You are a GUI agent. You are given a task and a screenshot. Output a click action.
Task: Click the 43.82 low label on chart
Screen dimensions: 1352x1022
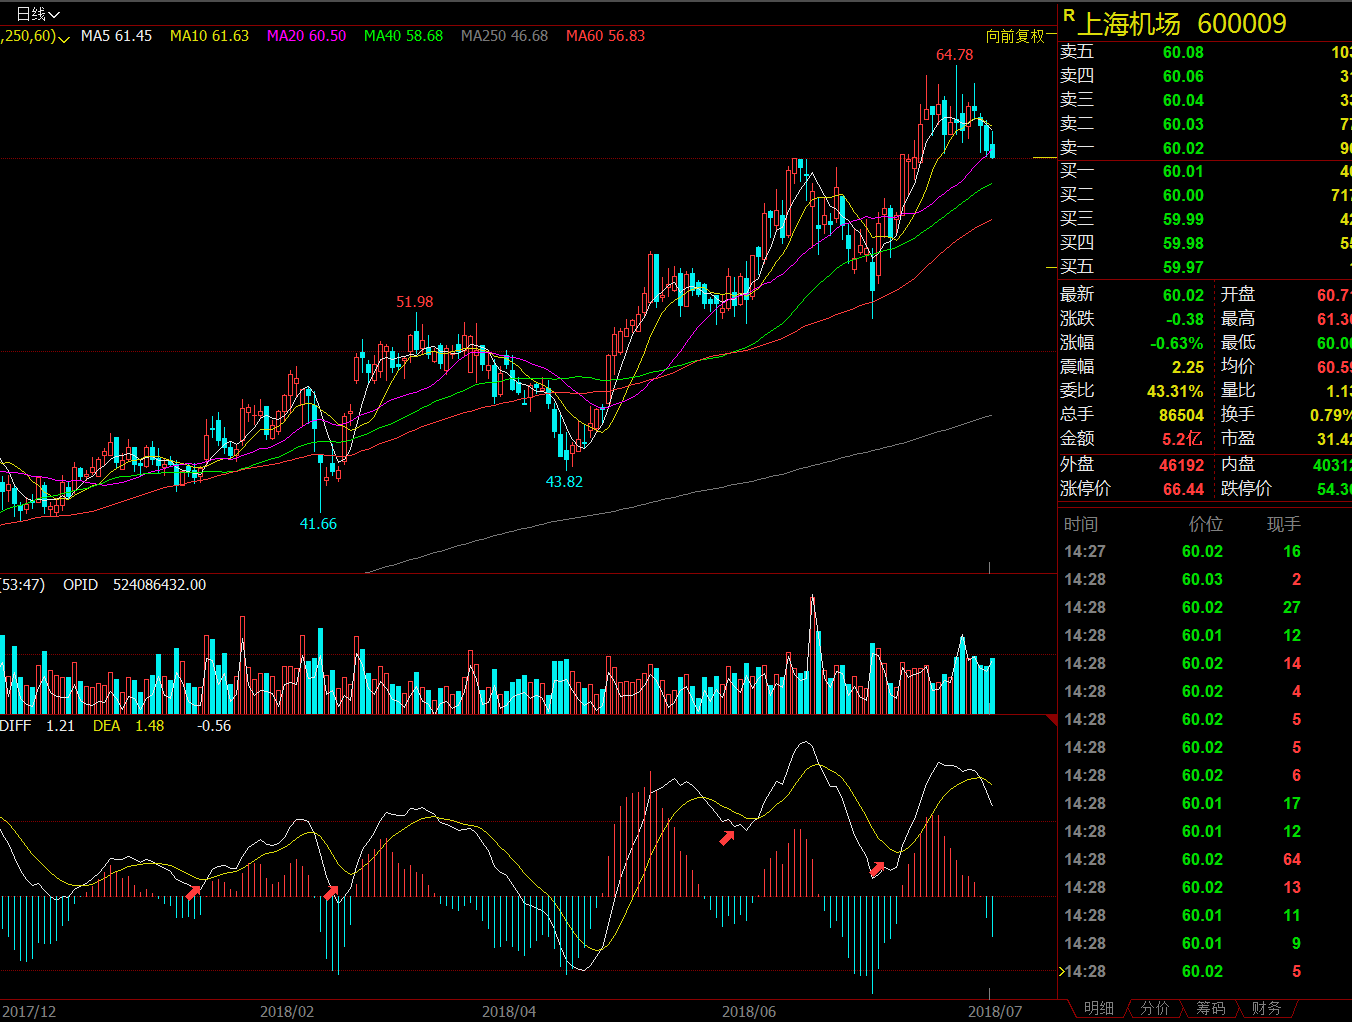564,482
